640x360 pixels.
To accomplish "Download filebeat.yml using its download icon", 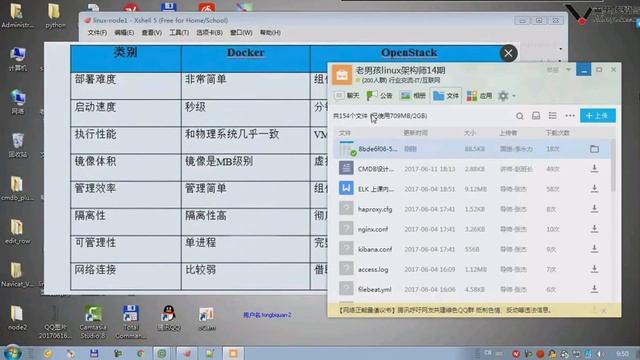I will [x=594, y=289].
